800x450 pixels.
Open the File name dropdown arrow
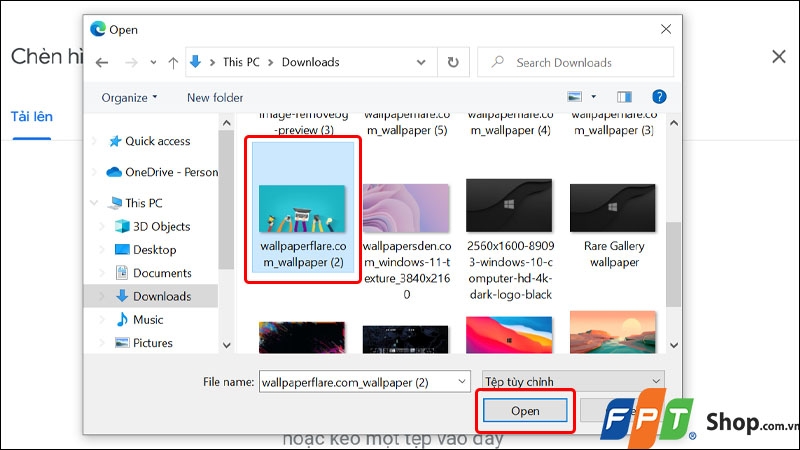click(462, 382)
